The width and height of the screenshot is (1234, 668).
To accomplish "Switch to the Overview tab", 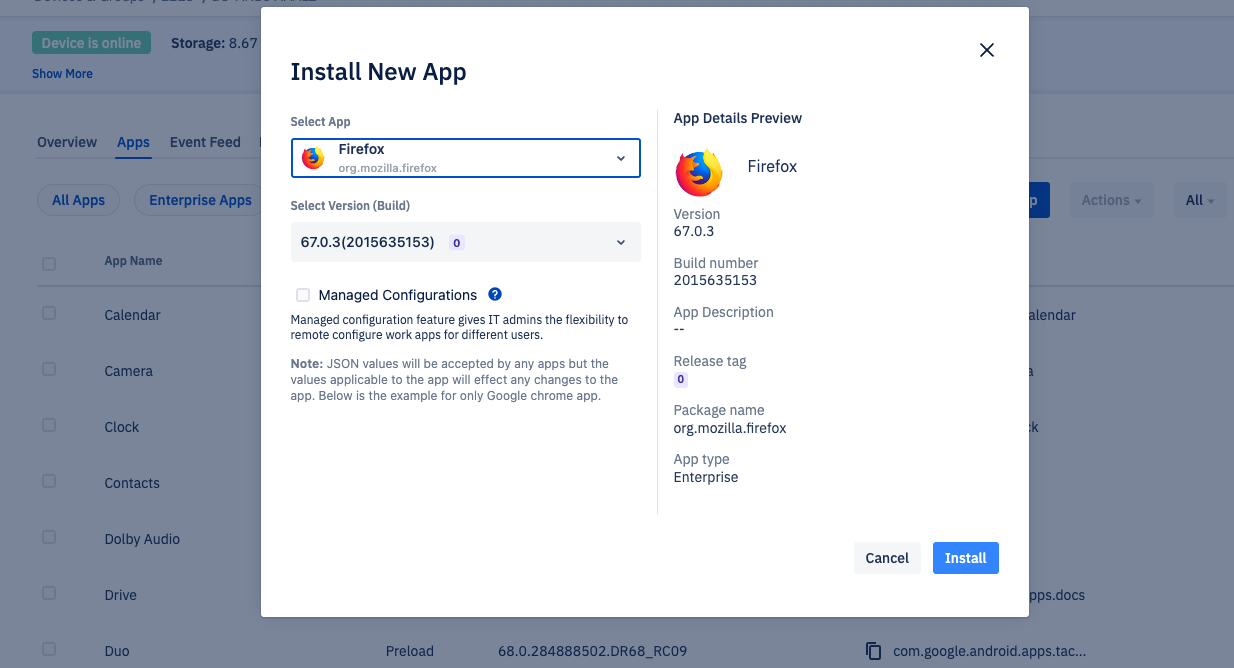I will click(67, 142).
